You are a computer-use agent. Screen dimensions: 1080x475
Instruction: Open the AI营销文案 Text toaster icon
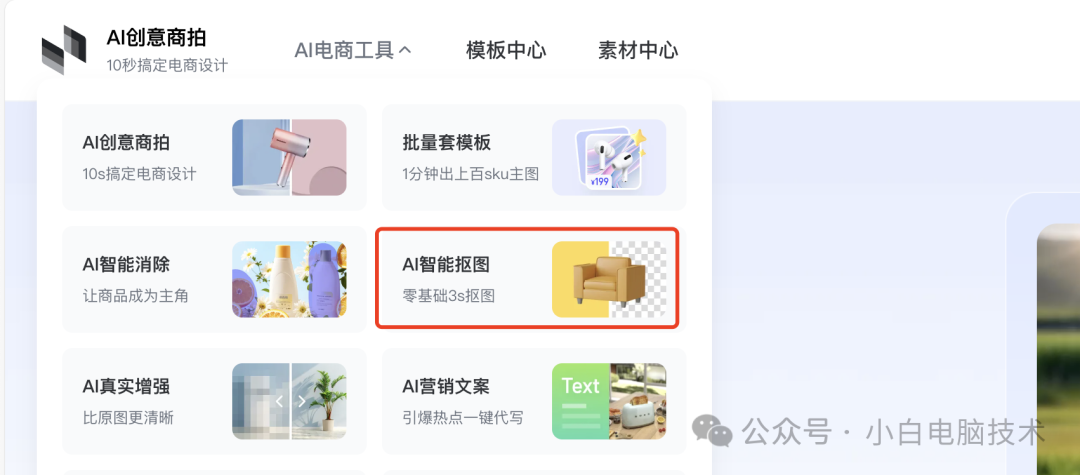click(609, 401)
